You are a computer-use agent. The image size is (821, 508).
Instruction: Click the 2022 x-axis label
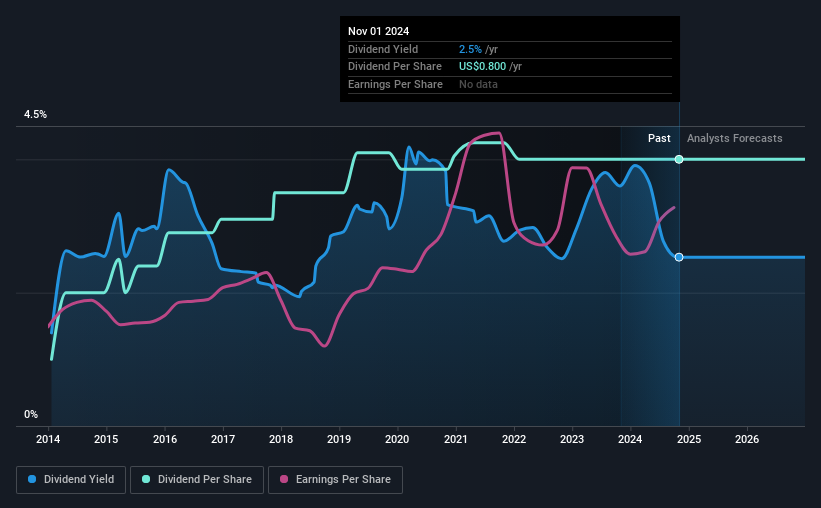(514, 439)
